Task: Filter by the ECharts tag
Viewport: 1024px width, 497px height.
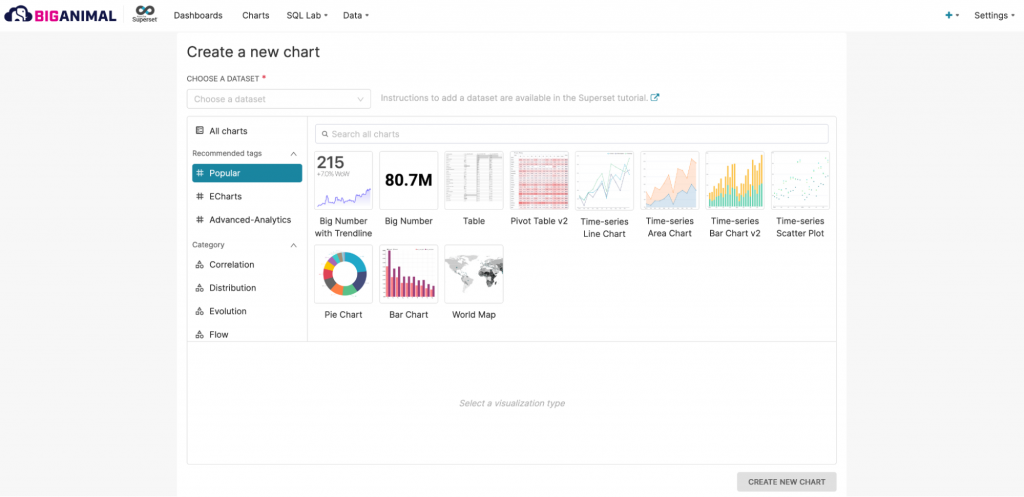Action: (225, 197)
